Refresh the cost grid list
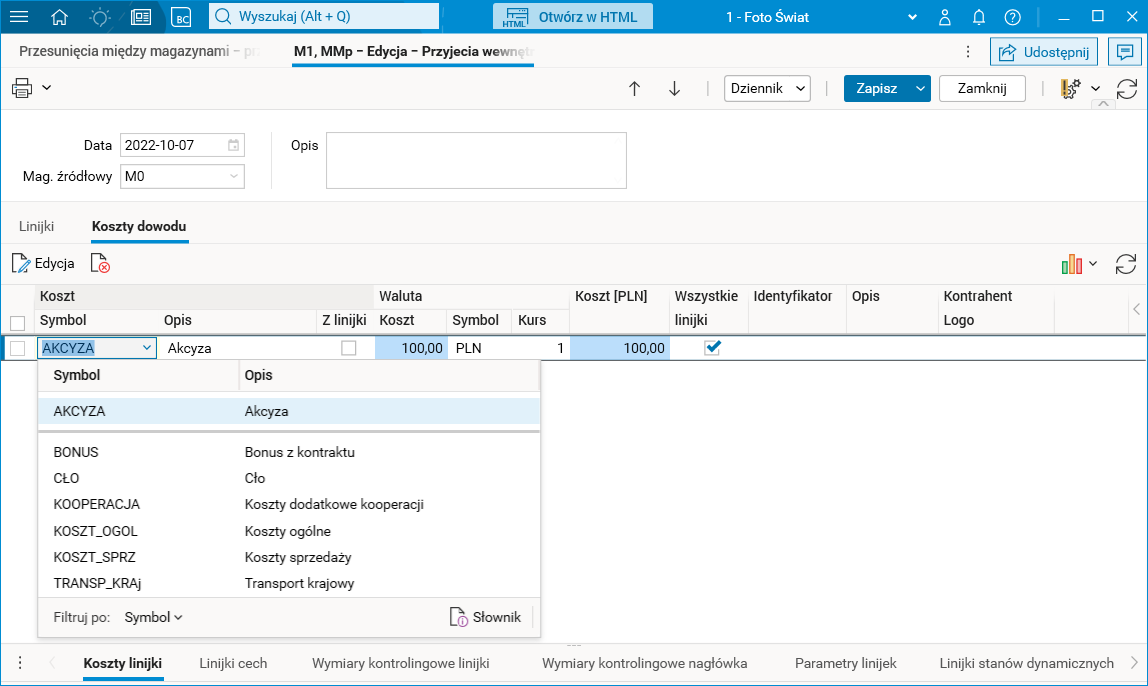Viewport: 1148px width, 686px height. pyautogui.click(x=1125, y=264)
